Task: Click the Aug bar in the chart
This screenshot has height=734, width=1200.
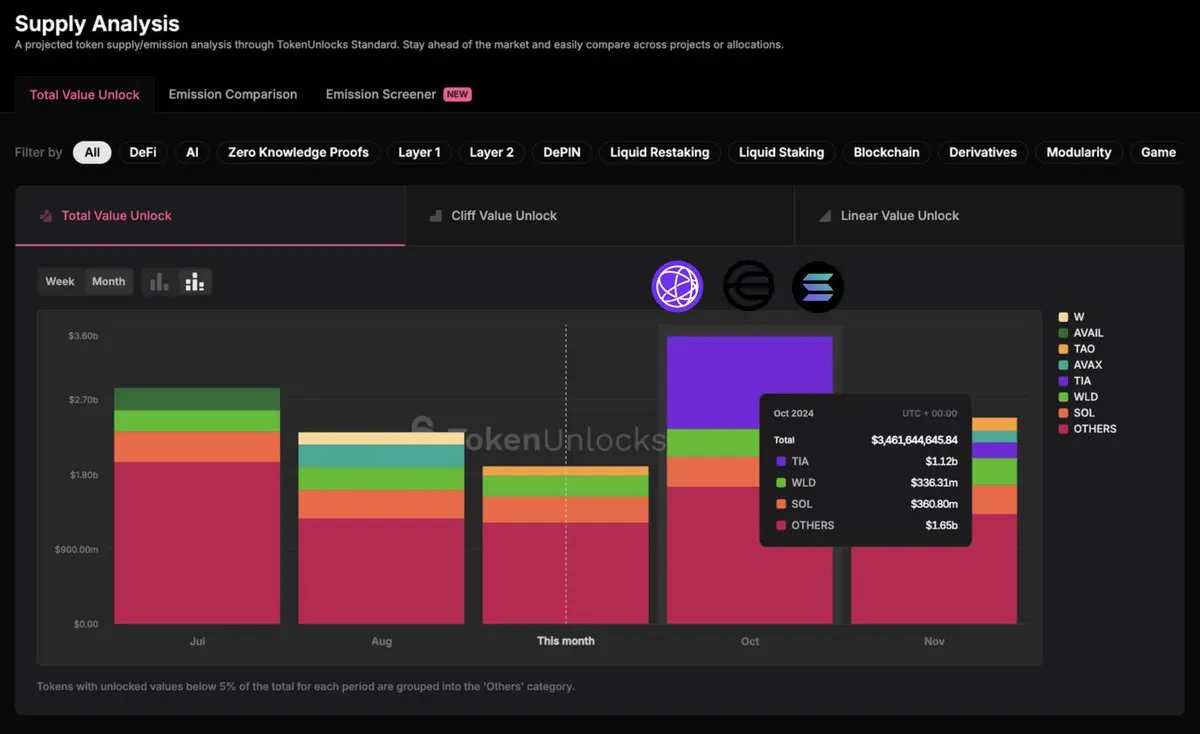Action: (x=381, y=528)
